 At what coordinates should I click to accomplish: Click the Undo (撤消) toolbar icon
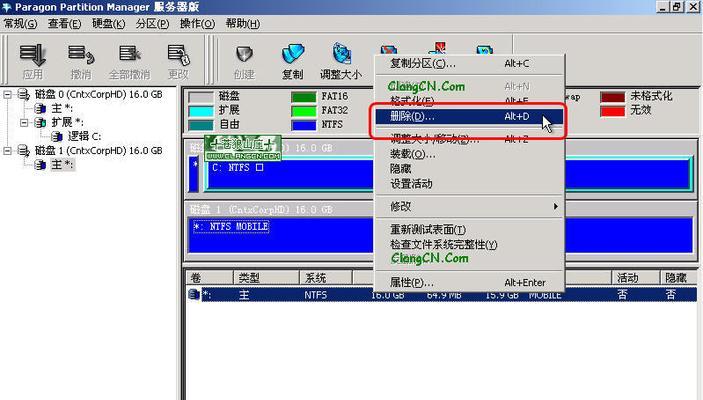[x=81, y=55]
